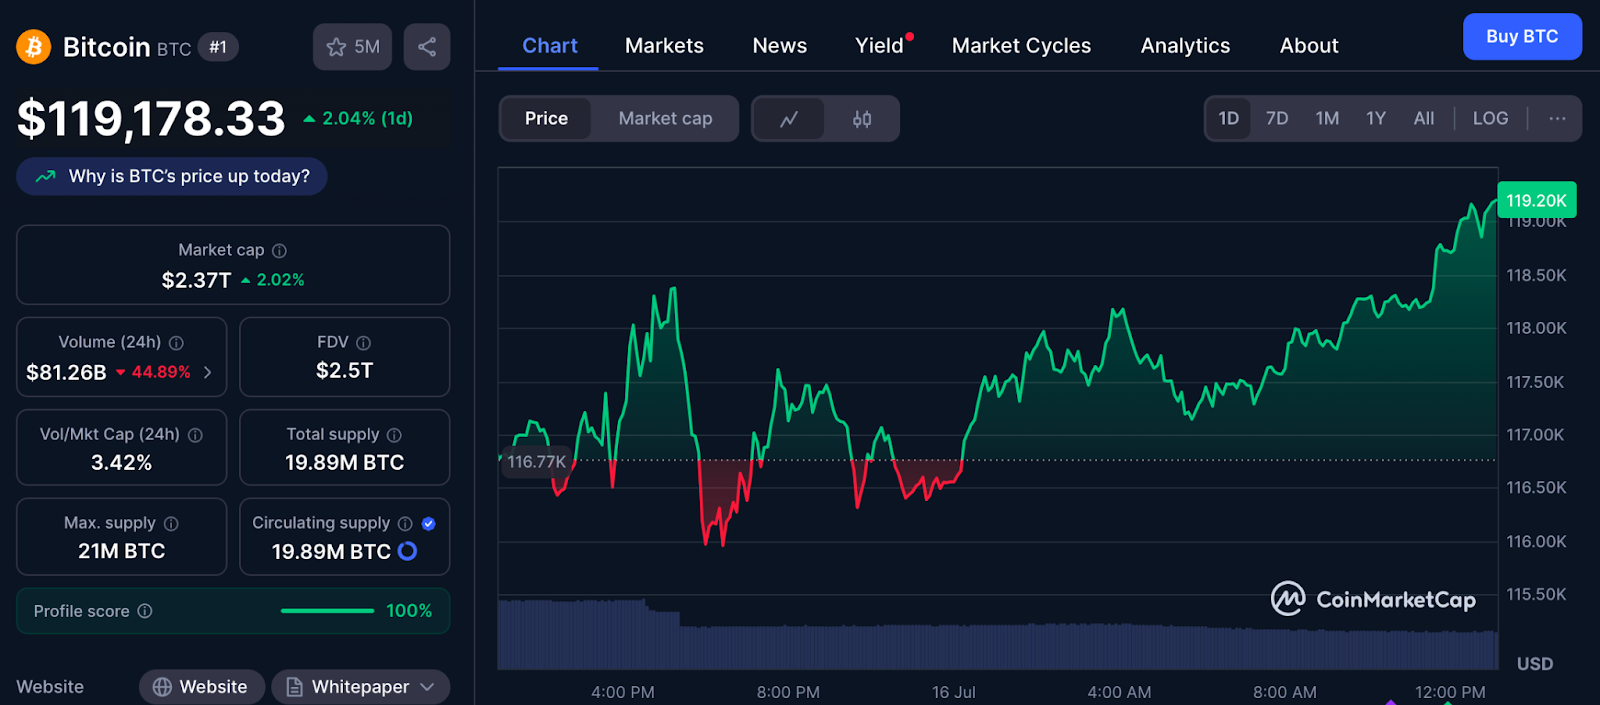Click the CoinMarketCap logo on chart
Viewport: 1600px width, 705px height.
pos(1373,599)
